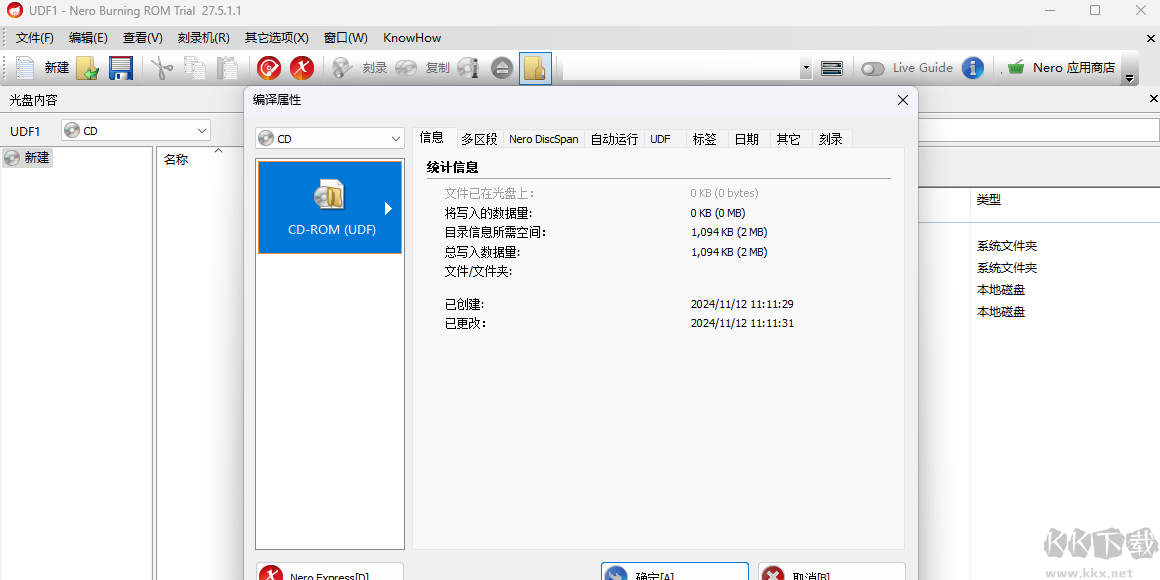The width and height of the screenshot is (1160, 580).
Task: Save the compilation with the floppy disk icon
Action: click(x=121, y=68)
